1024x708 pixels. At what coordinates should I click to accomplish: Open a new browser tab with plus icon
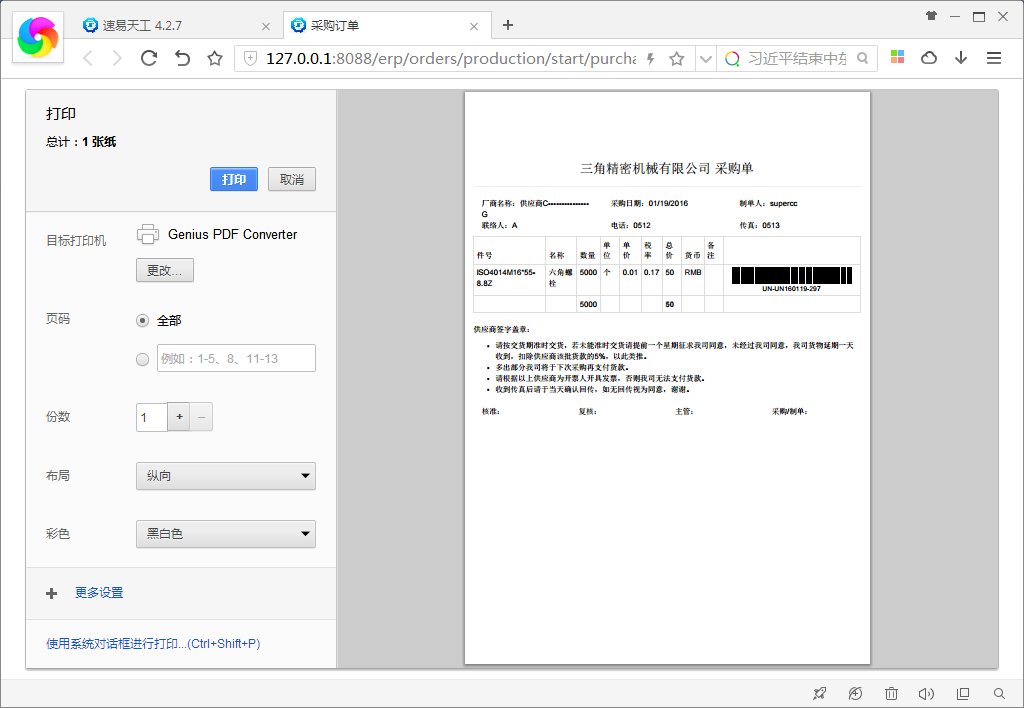pyautogui.click(x=508, y=25)
